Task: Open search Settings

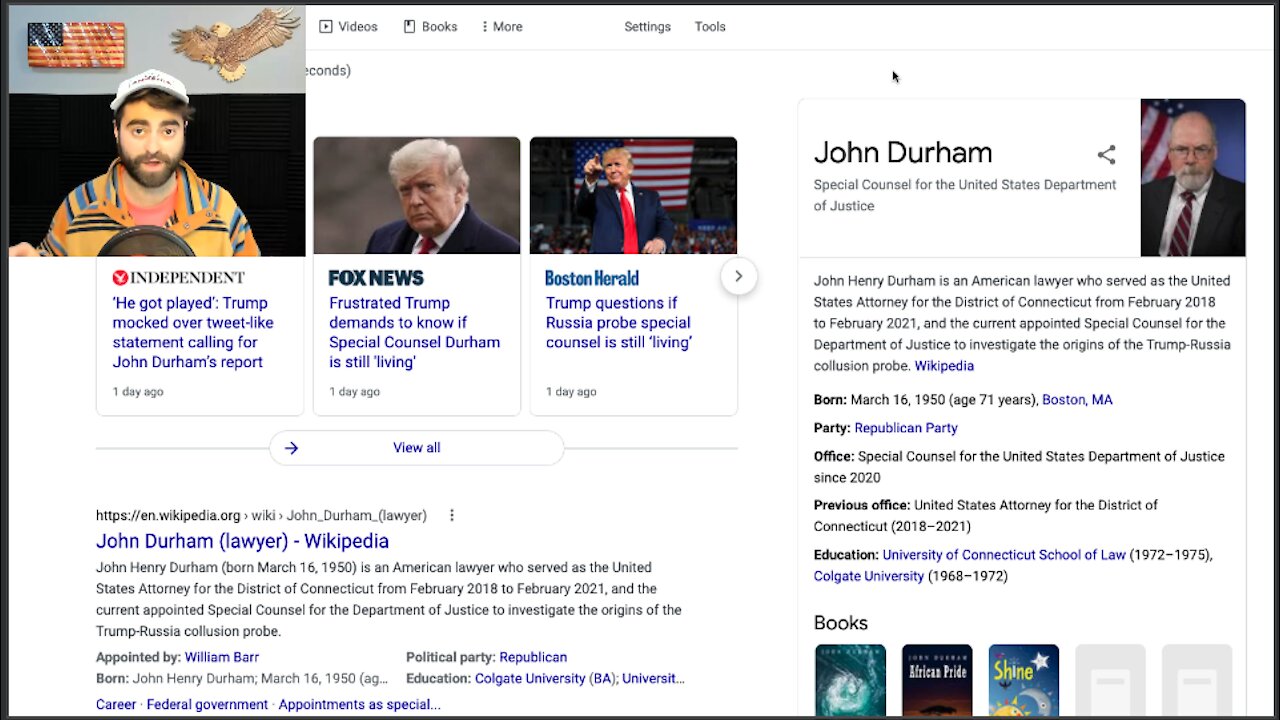Action: pos(647,27)
